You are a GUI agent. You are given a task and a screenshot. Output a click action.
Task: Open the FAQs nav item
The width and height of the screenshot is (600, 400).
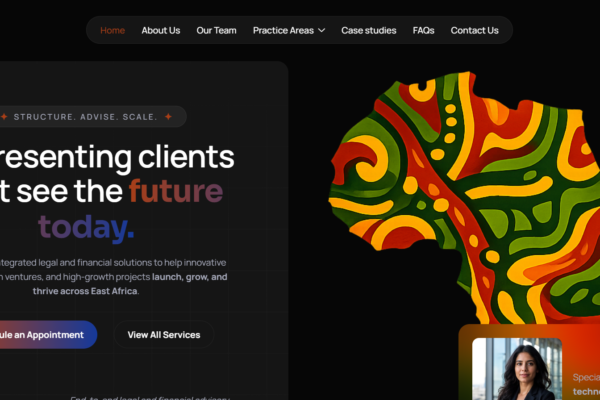point(423,30)
